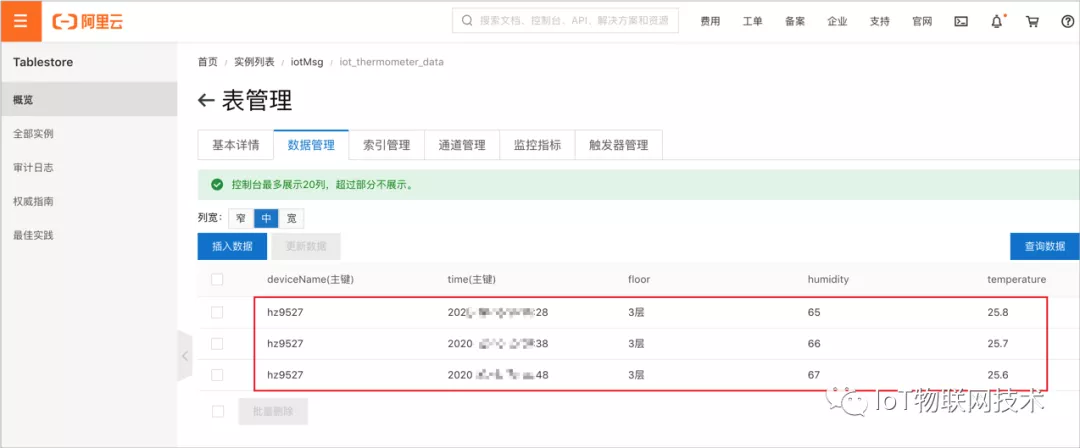Open the notification bell
The width and height of the screenshot is (1080, 448).
[997, 21]
